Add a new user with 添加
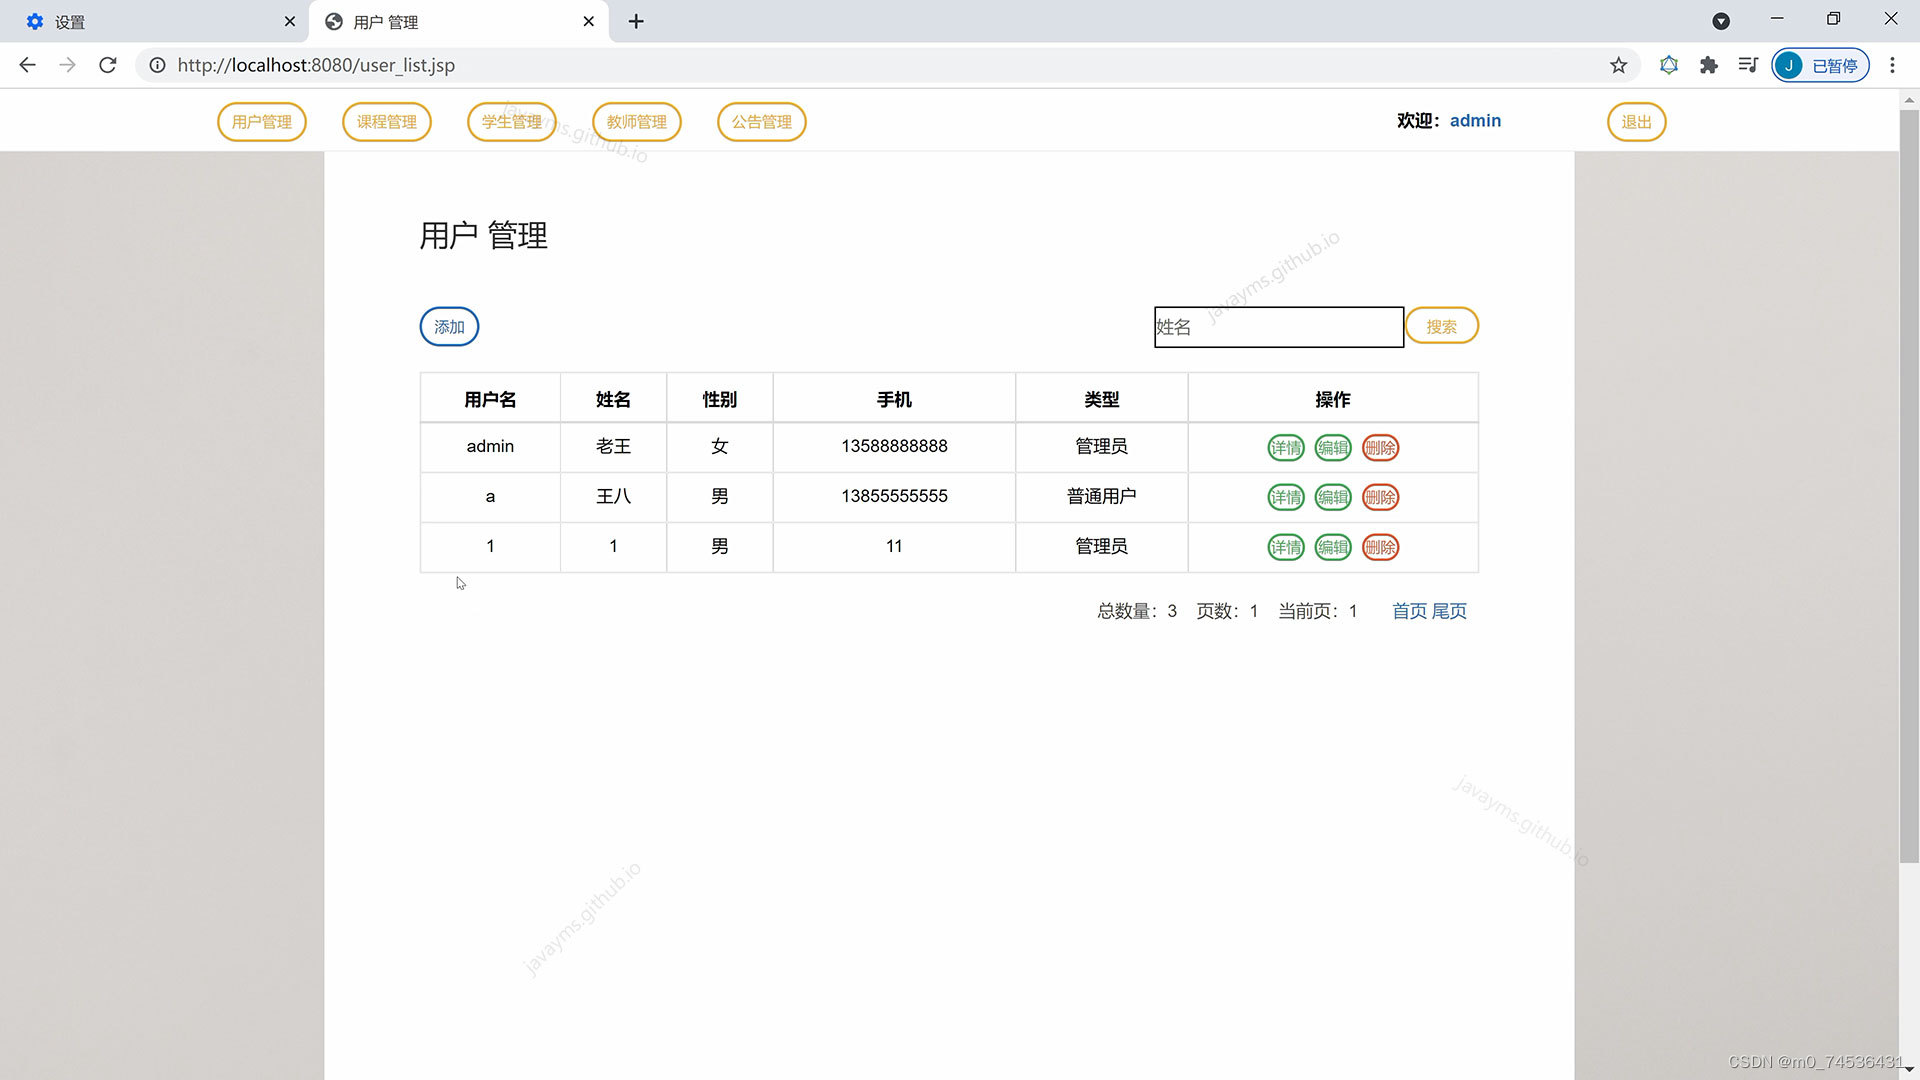 coord(449,327)
